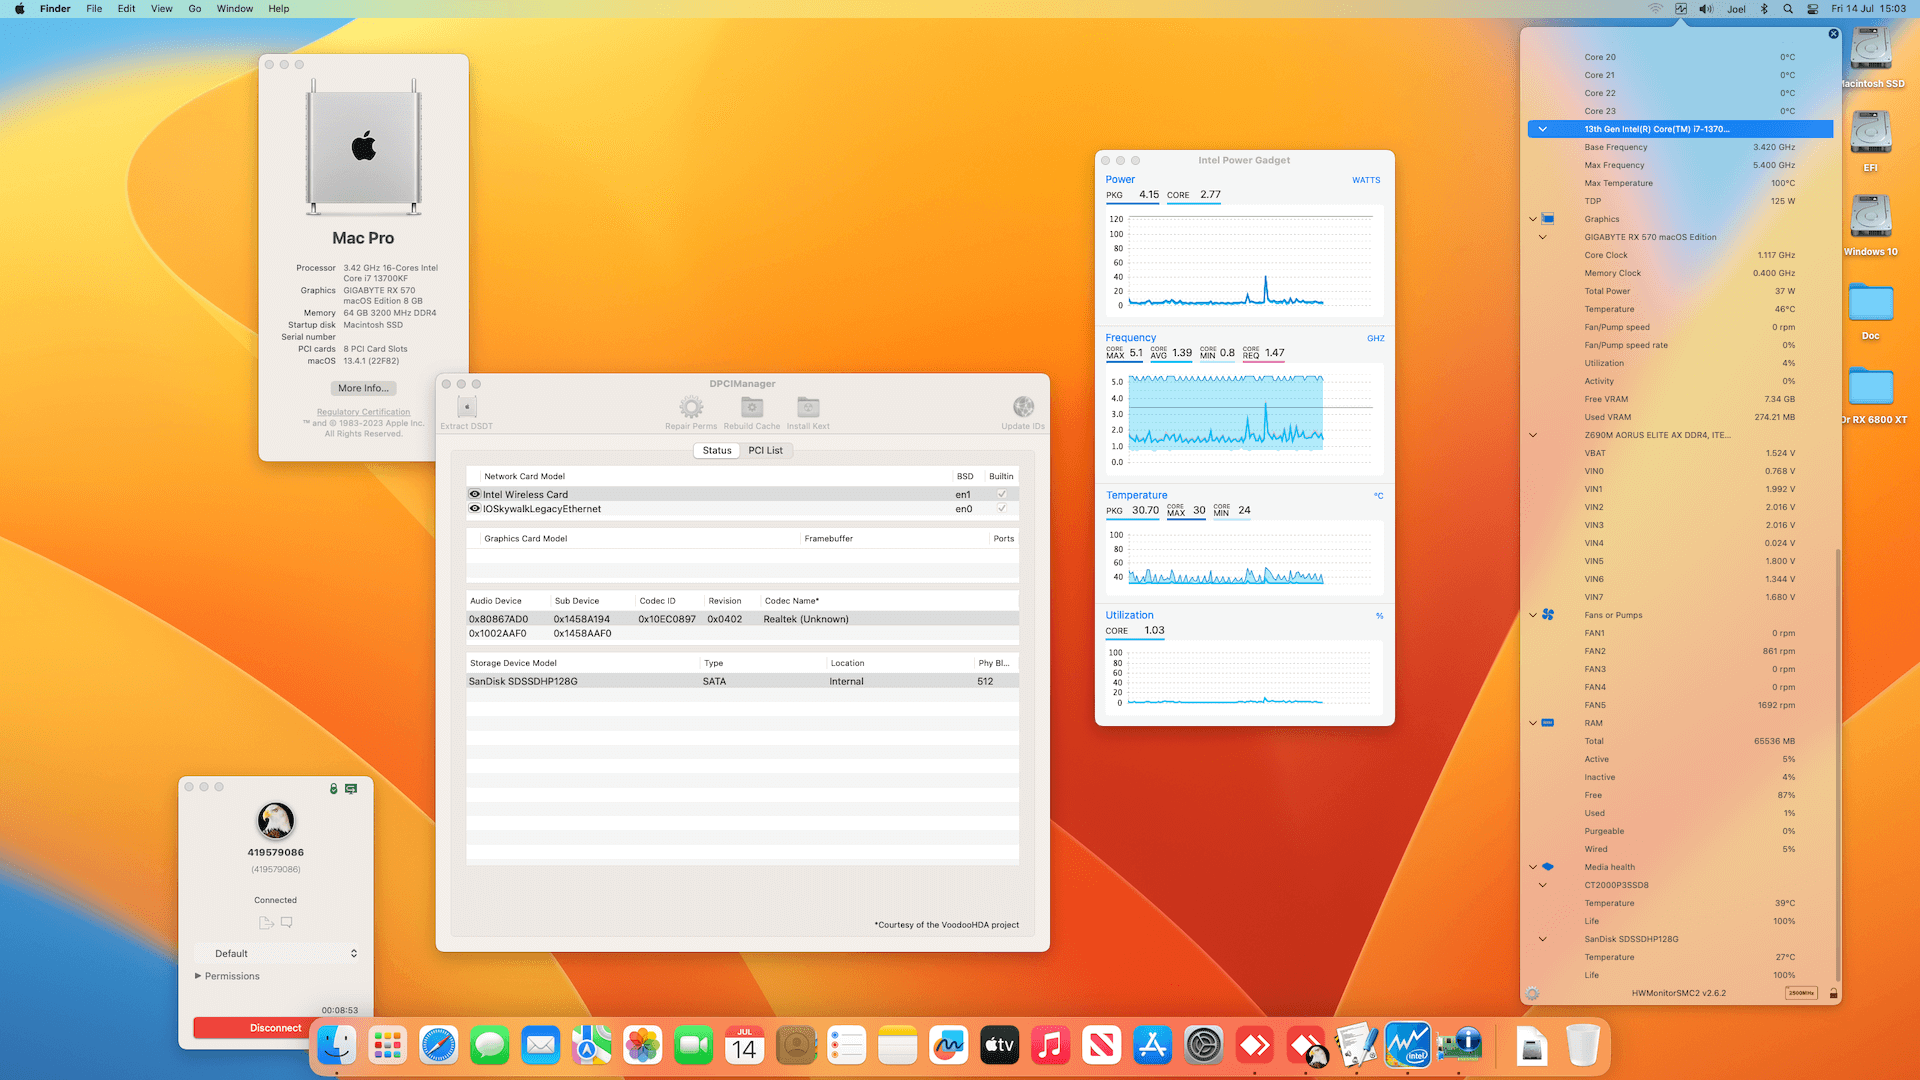This screenshot has height=1080, width=1920.
Task: Click the microphone icon in AnyDesk window header
Action: [334, 789]
